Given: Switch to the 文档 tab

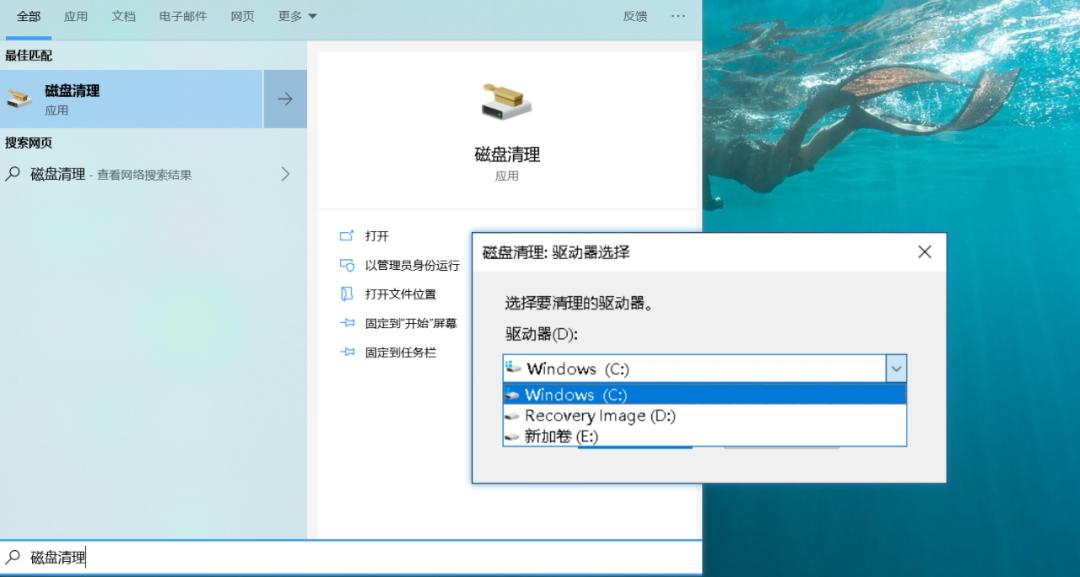Looking at the screenshot, I should 124,16.
